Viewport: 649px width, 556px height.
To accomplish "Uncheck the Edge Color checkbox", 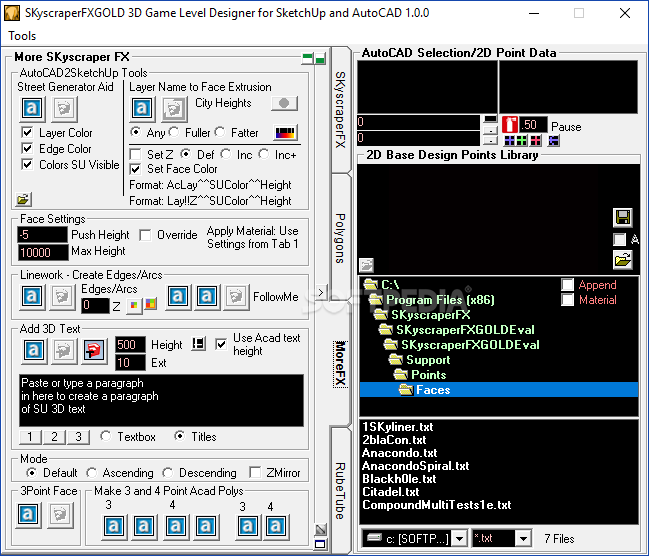I will [x=27, y=148].
